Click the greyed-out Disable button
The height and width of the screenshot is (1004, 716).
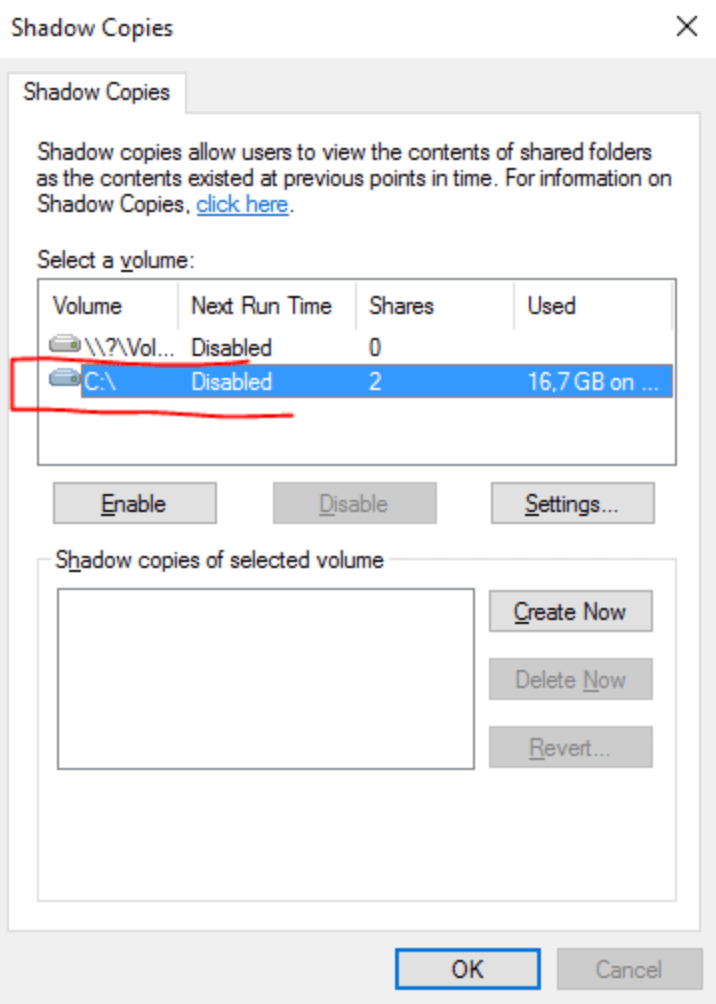coord(354,504)
